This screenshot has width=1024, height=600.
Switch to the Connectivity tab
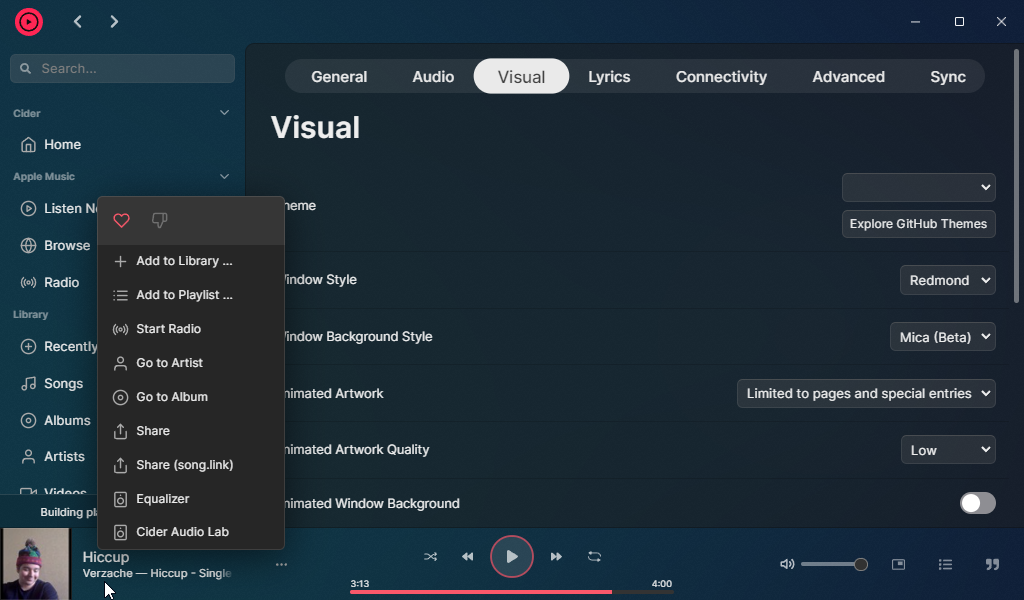coord(720,76)
